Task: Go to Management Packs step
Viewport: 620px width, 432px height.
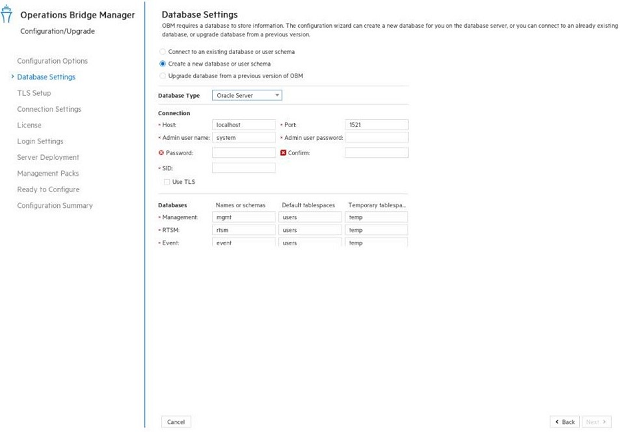Action: point(48,174)
